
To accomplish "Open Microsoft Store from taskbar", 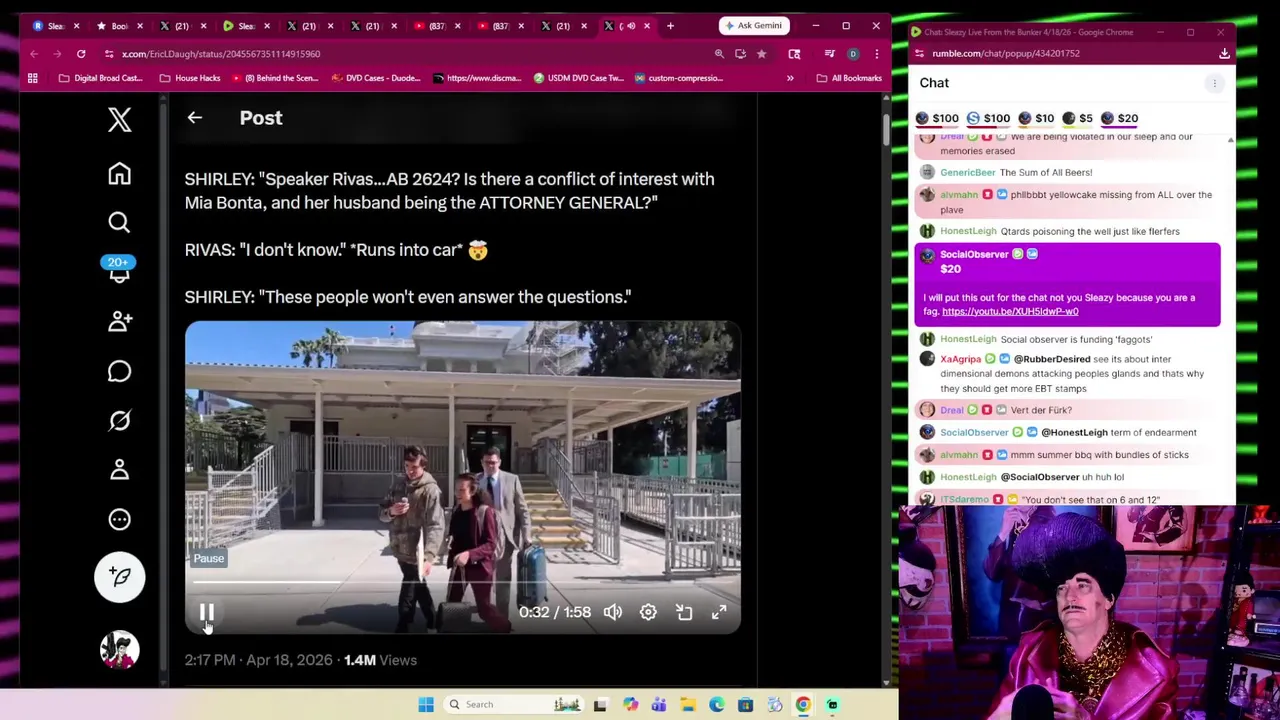I will click(745, 704).
